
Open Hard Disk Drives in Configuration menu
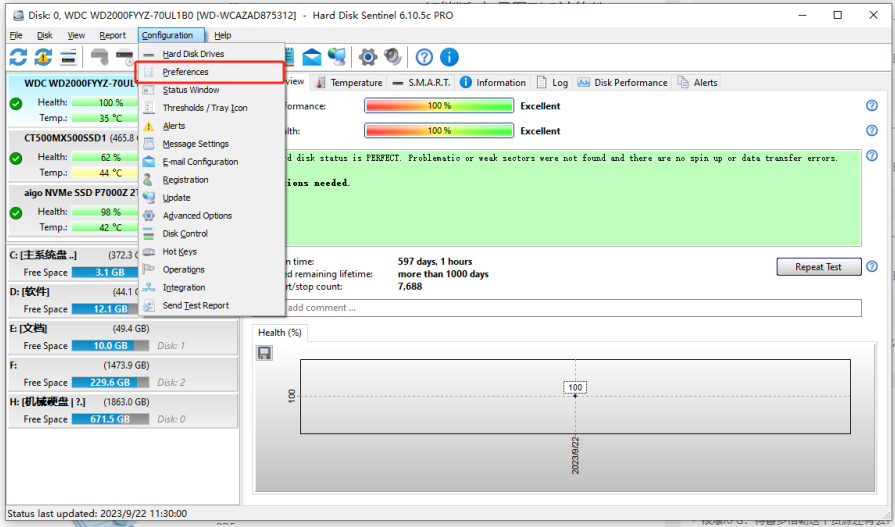[212, 54]
